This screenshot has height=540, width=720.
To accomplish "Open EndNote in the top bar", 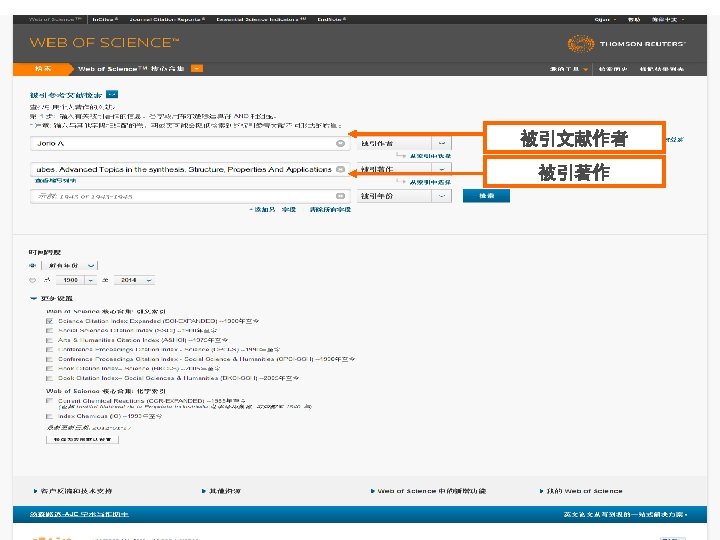I will 332,19.
